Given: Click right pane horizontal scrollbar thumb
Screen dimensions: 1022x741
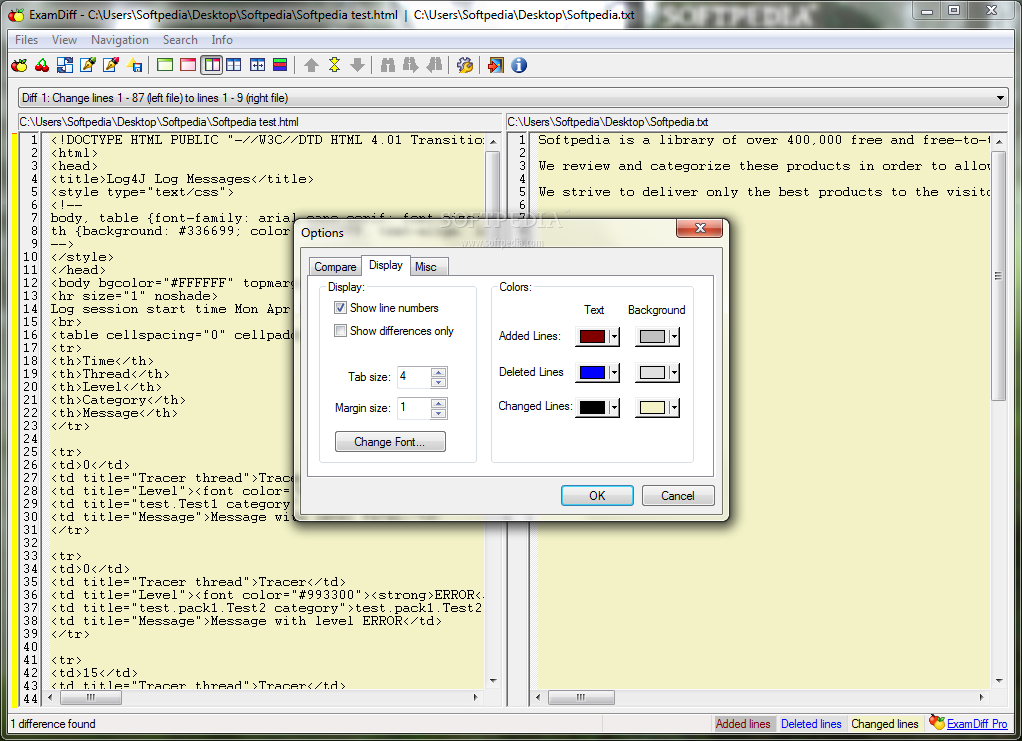Looking at the screenshot, I should (581, 697).
